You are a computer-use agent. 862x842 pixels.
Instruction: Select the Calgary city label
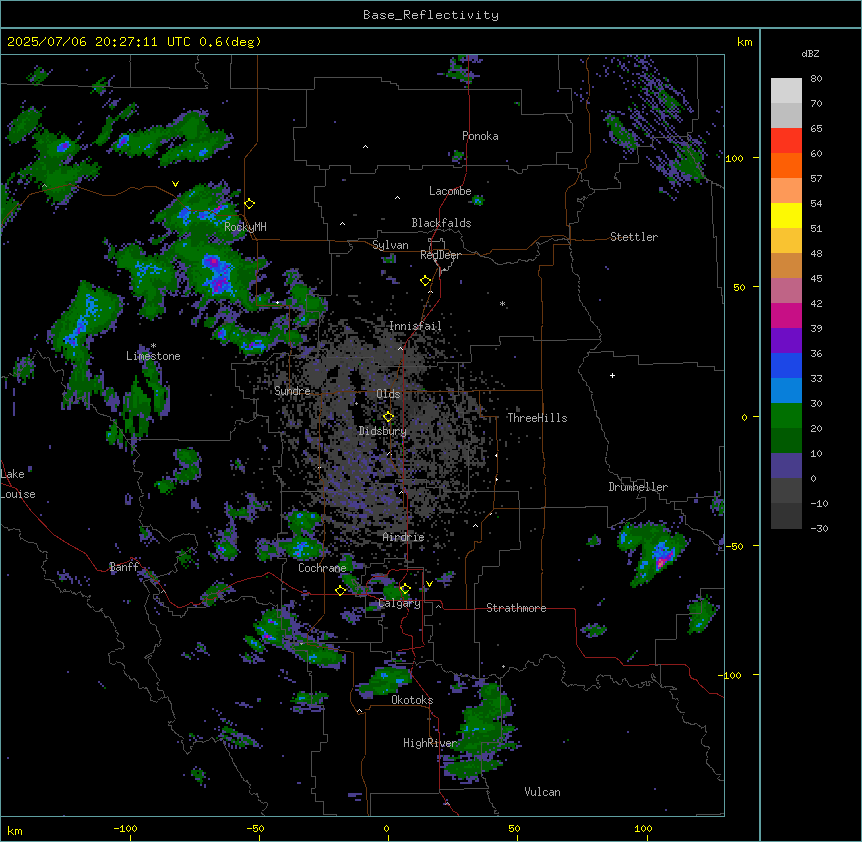point(400,603)
